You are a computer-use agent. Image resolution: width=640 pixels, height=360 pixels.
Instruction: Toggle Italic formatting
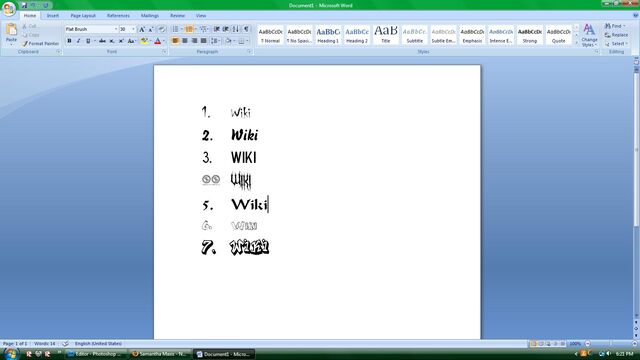point(78,41)
